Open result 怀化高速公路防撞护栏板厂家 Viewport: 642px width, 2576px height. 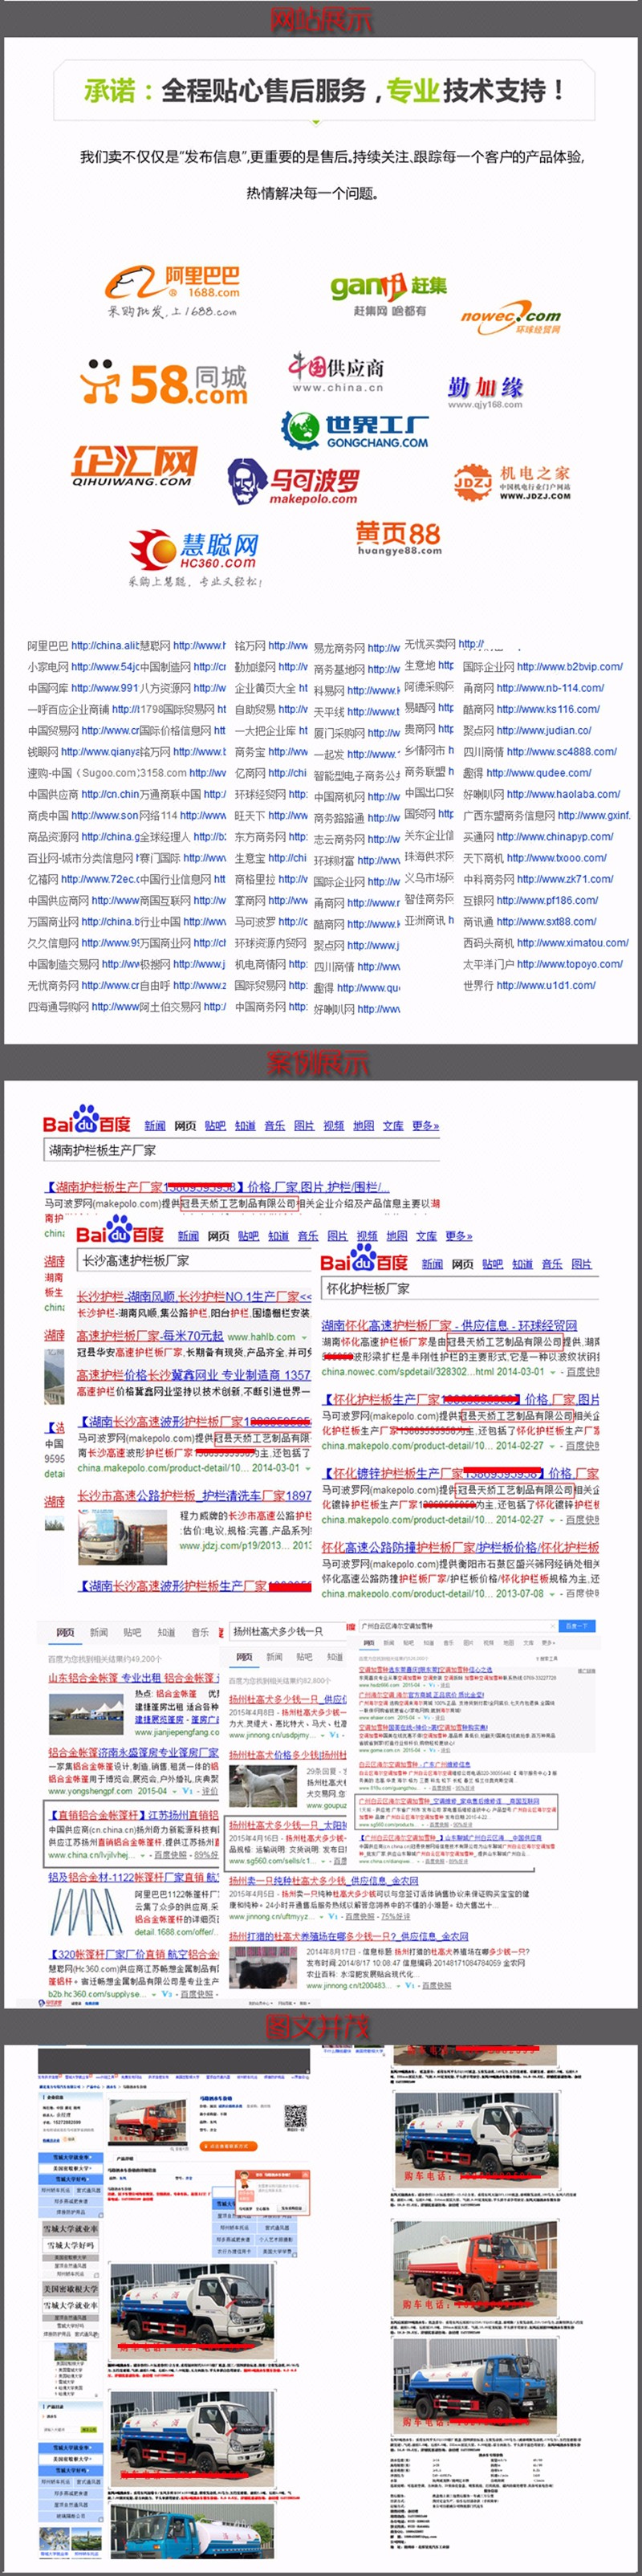click(x=460, y=1547)
